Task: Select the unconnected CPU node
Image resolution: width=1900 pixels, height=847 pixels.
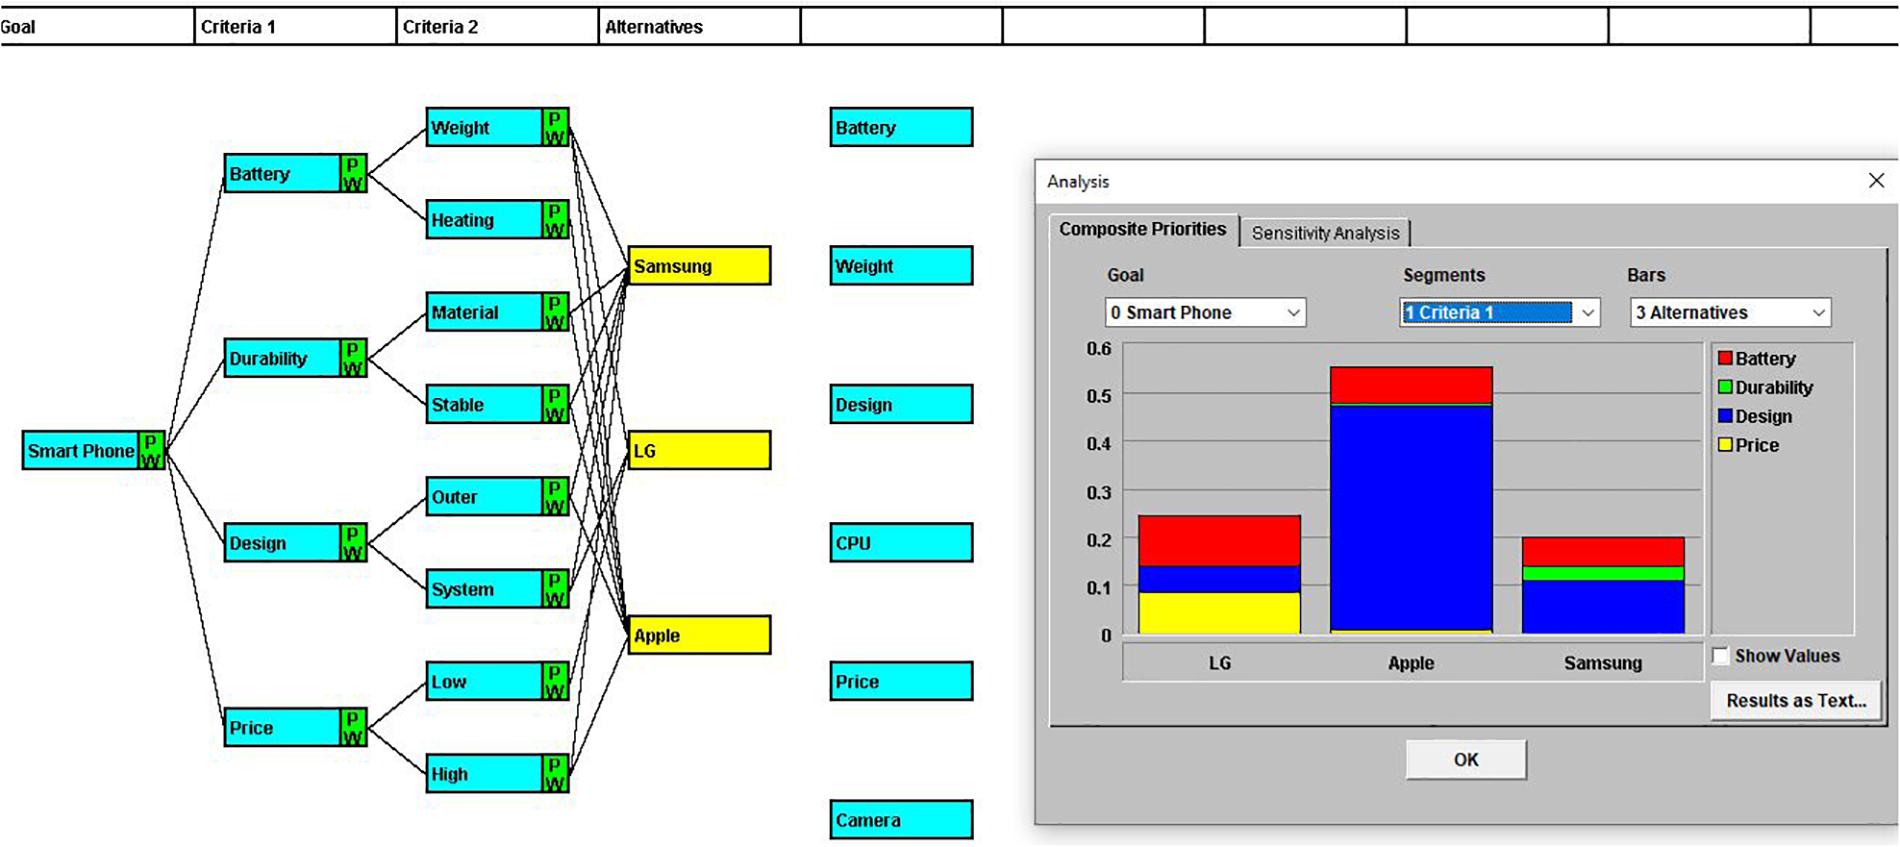Action: (x=901, y=543)
